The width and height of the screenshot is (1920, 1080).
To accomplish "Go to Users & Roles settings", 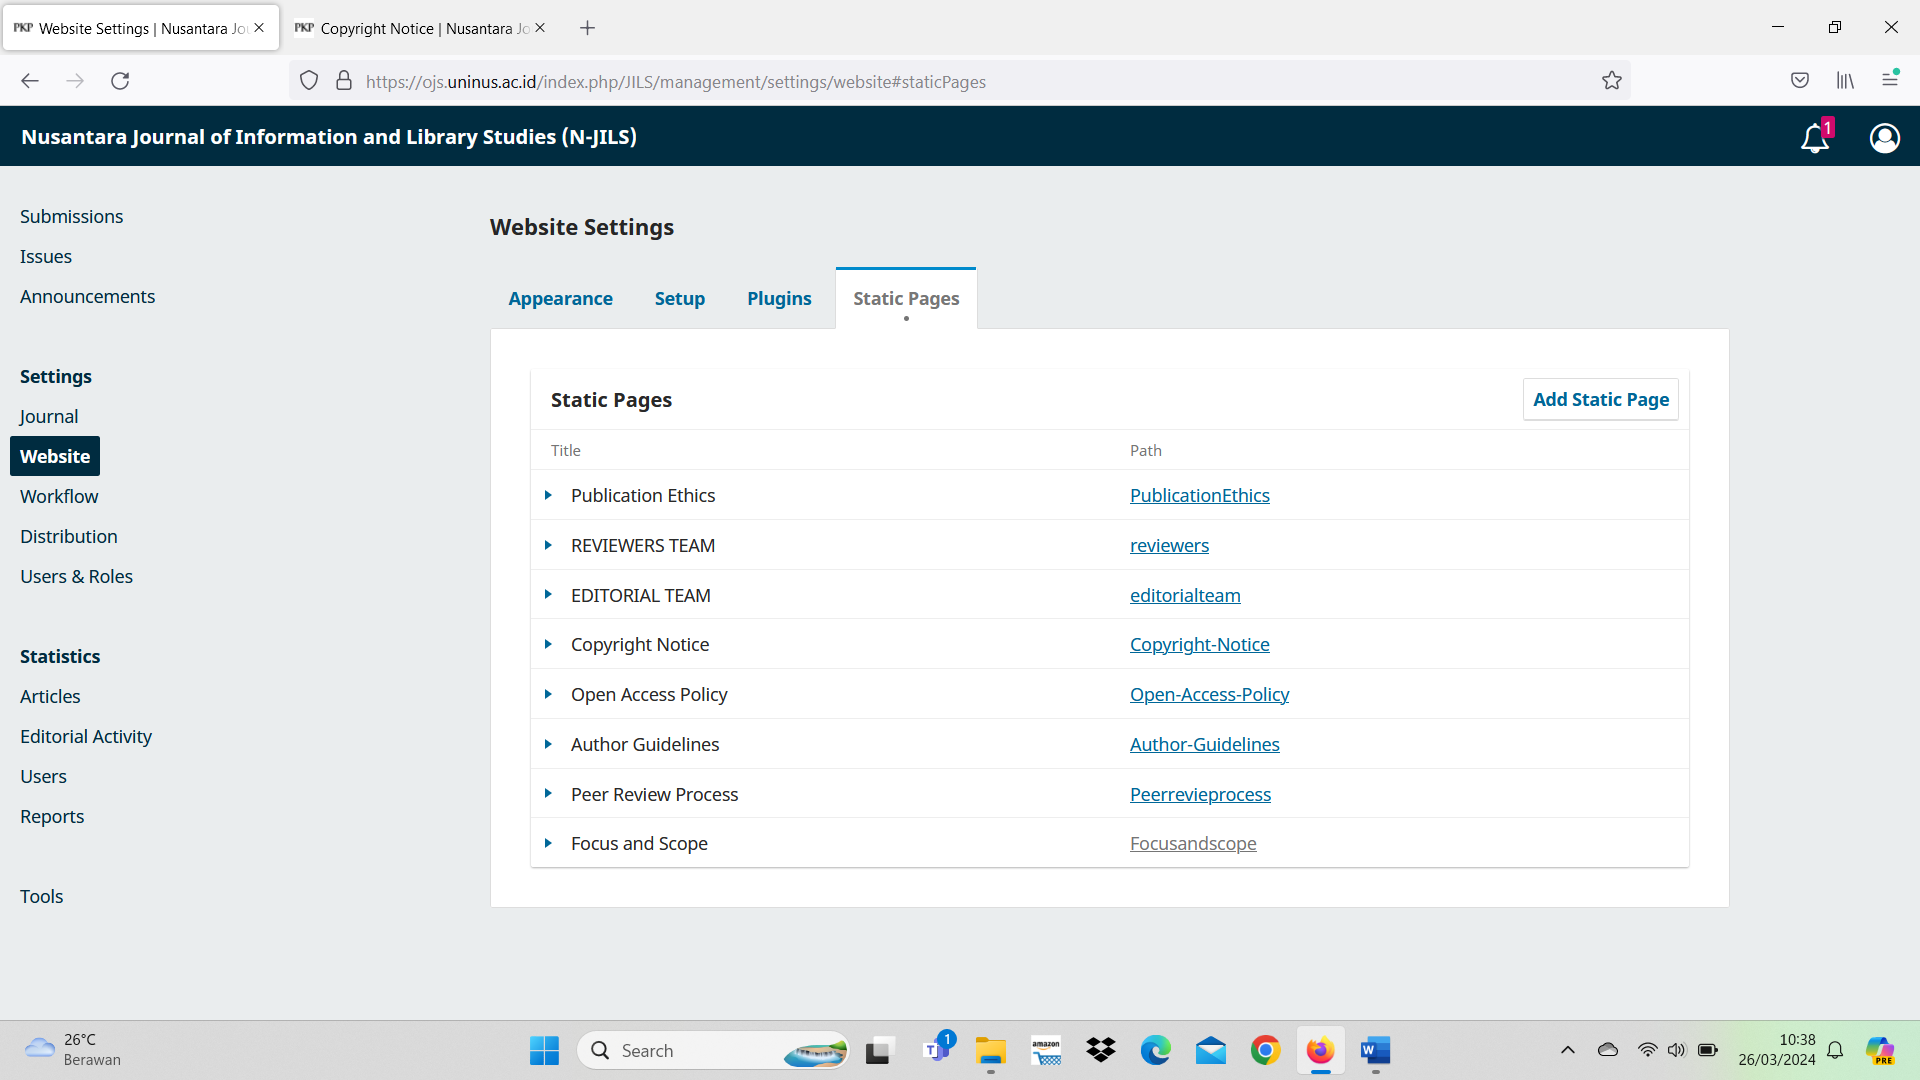I will point(76,576).
